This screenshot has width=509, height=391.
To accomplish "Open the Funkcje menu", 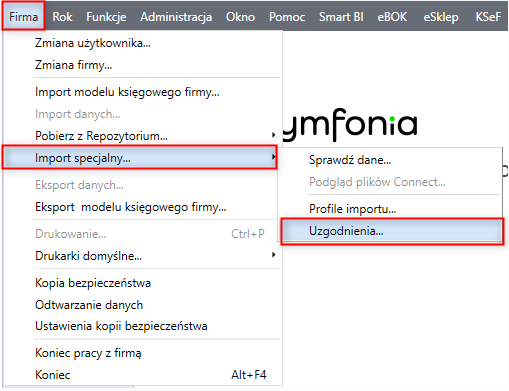I will coord(106,17).
